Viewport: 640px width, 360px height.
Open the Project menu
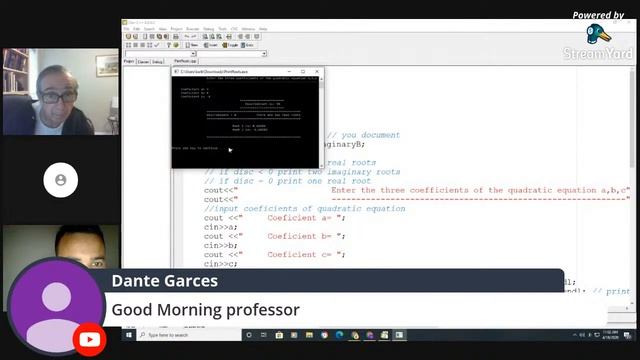176,29
